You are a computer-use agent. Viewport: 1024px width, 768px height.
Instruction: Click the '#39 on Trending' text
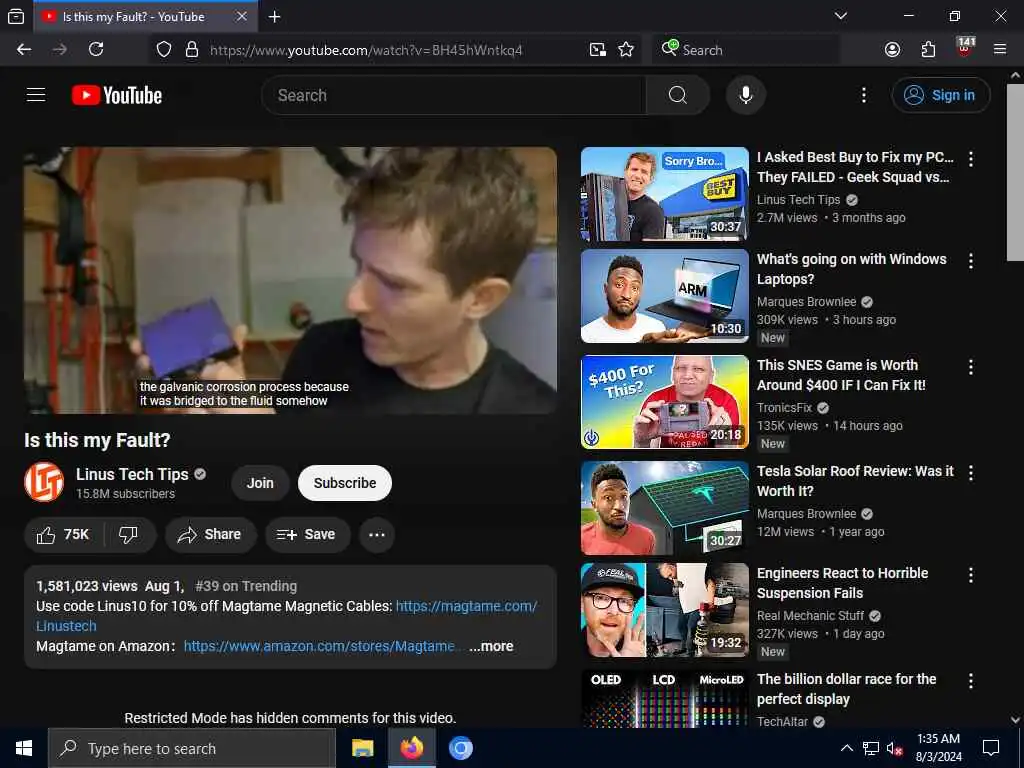[246, 586]
